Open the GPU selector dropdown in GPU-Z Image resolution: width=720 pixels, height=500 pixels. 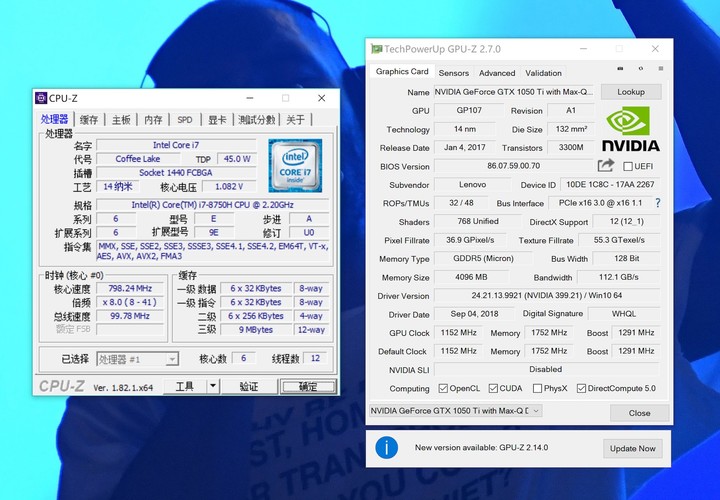[x=456, y=410]
